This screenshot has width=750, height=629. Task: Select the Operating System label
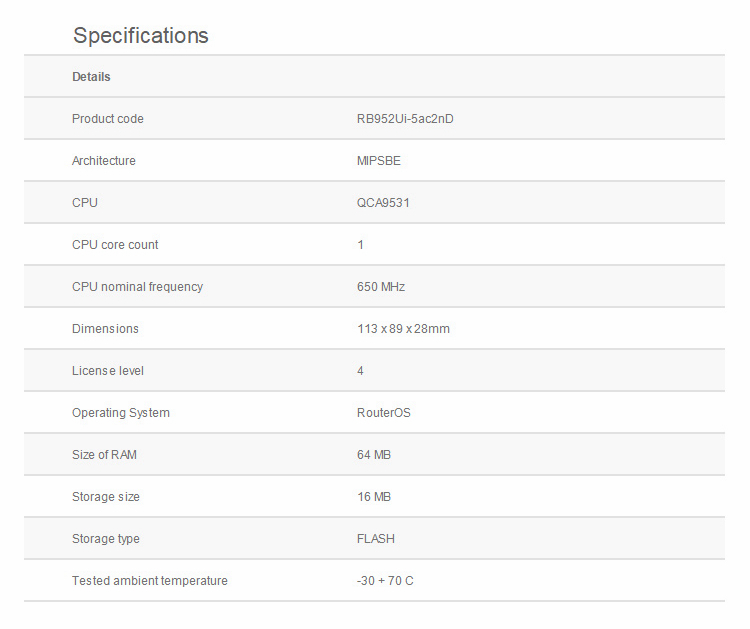[121, 413]
